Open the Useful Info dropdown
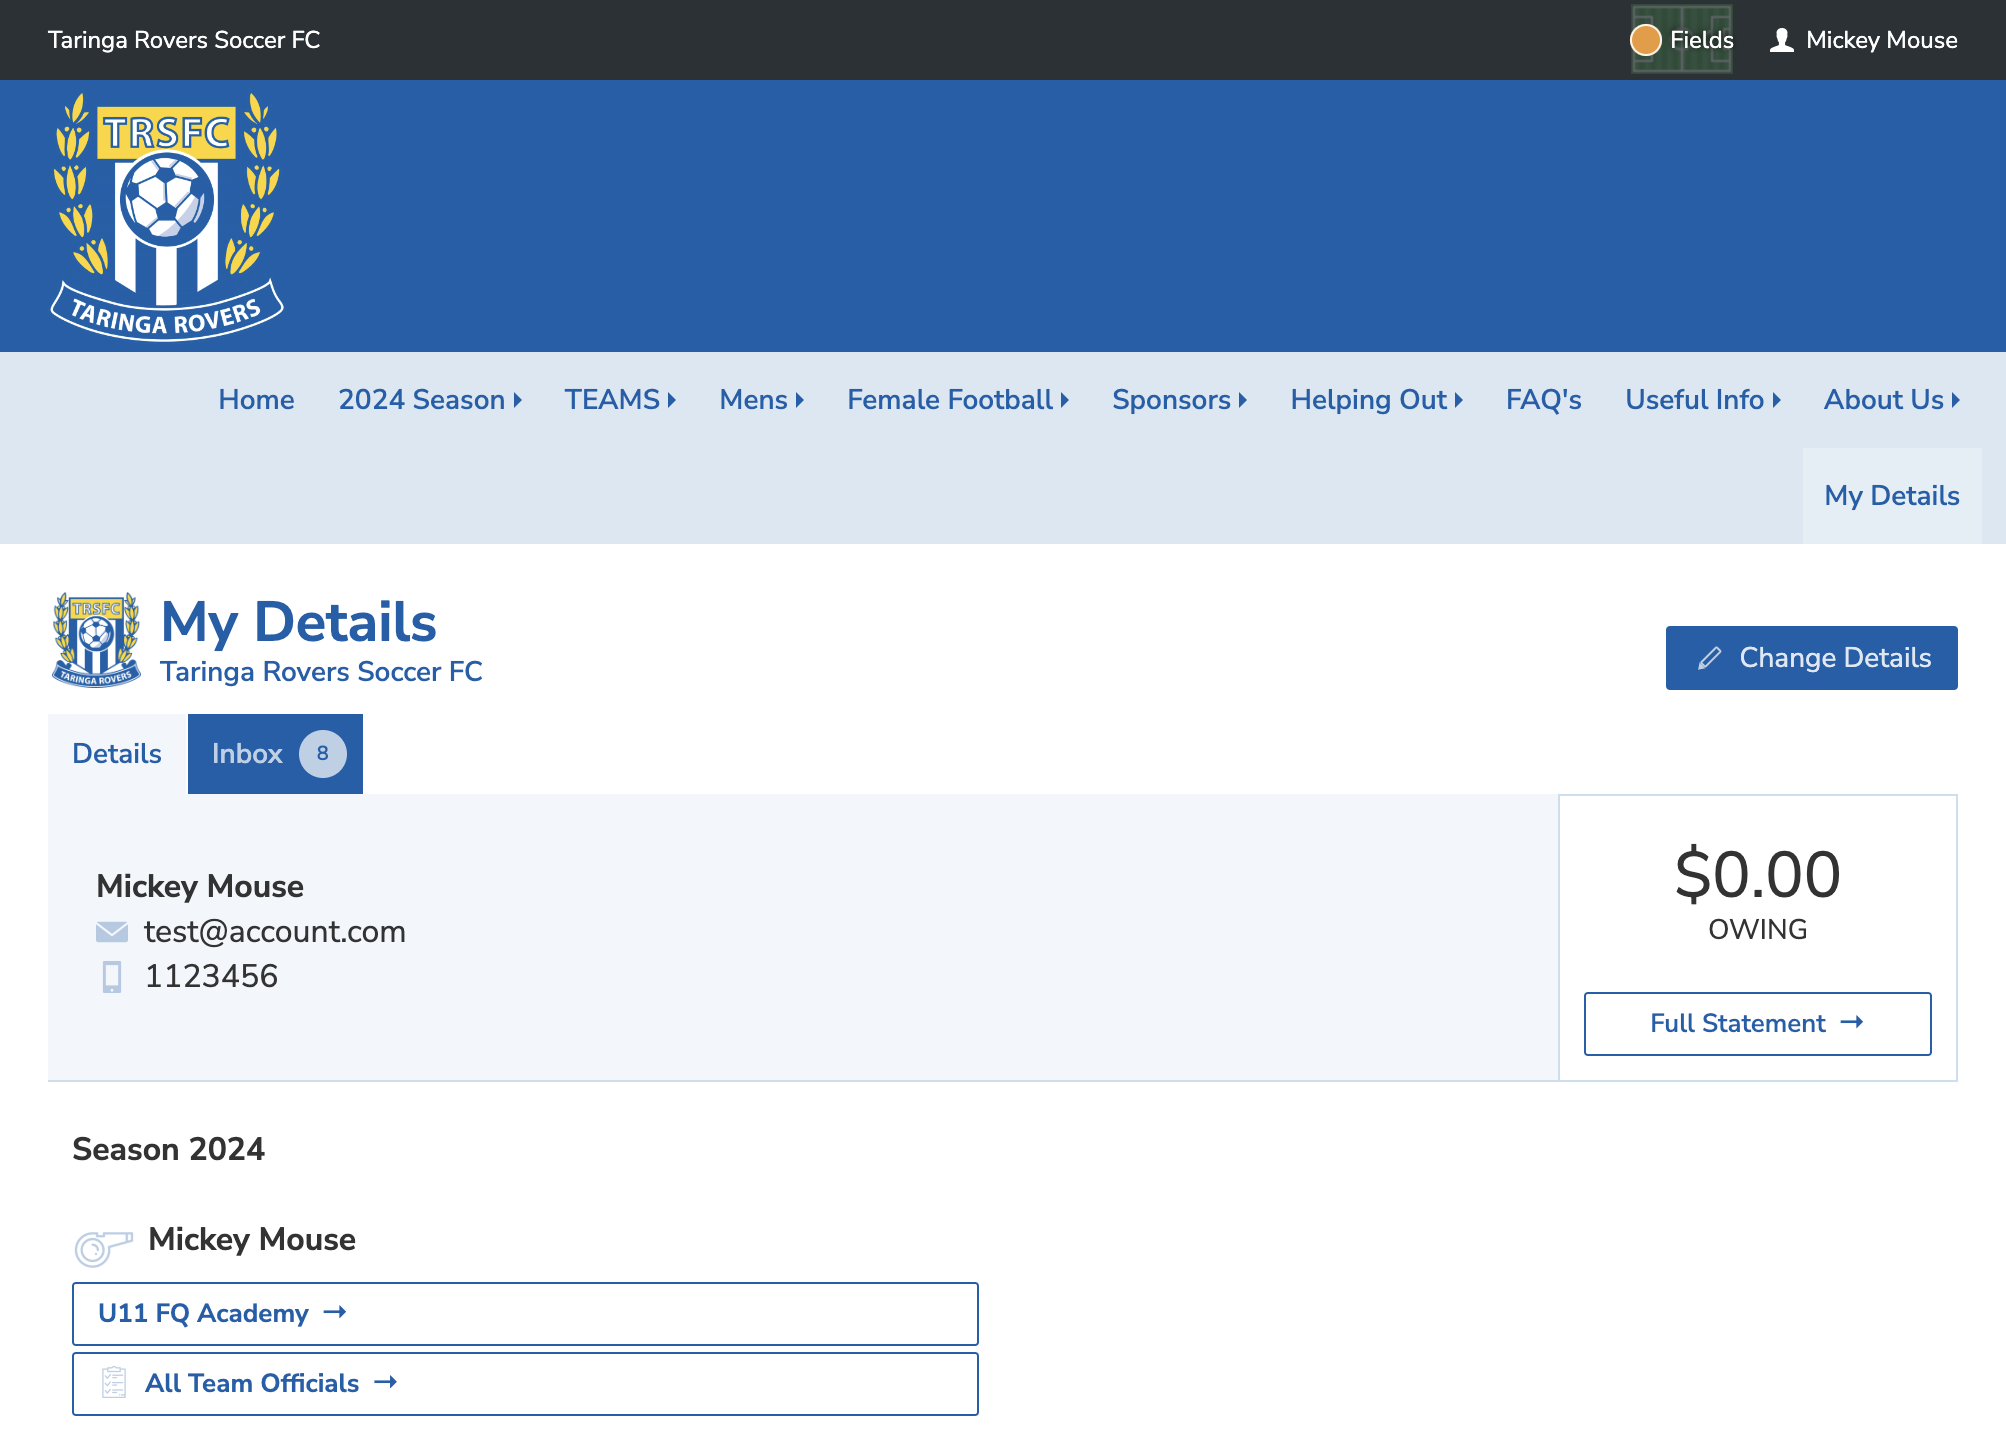 (1703, 400)
